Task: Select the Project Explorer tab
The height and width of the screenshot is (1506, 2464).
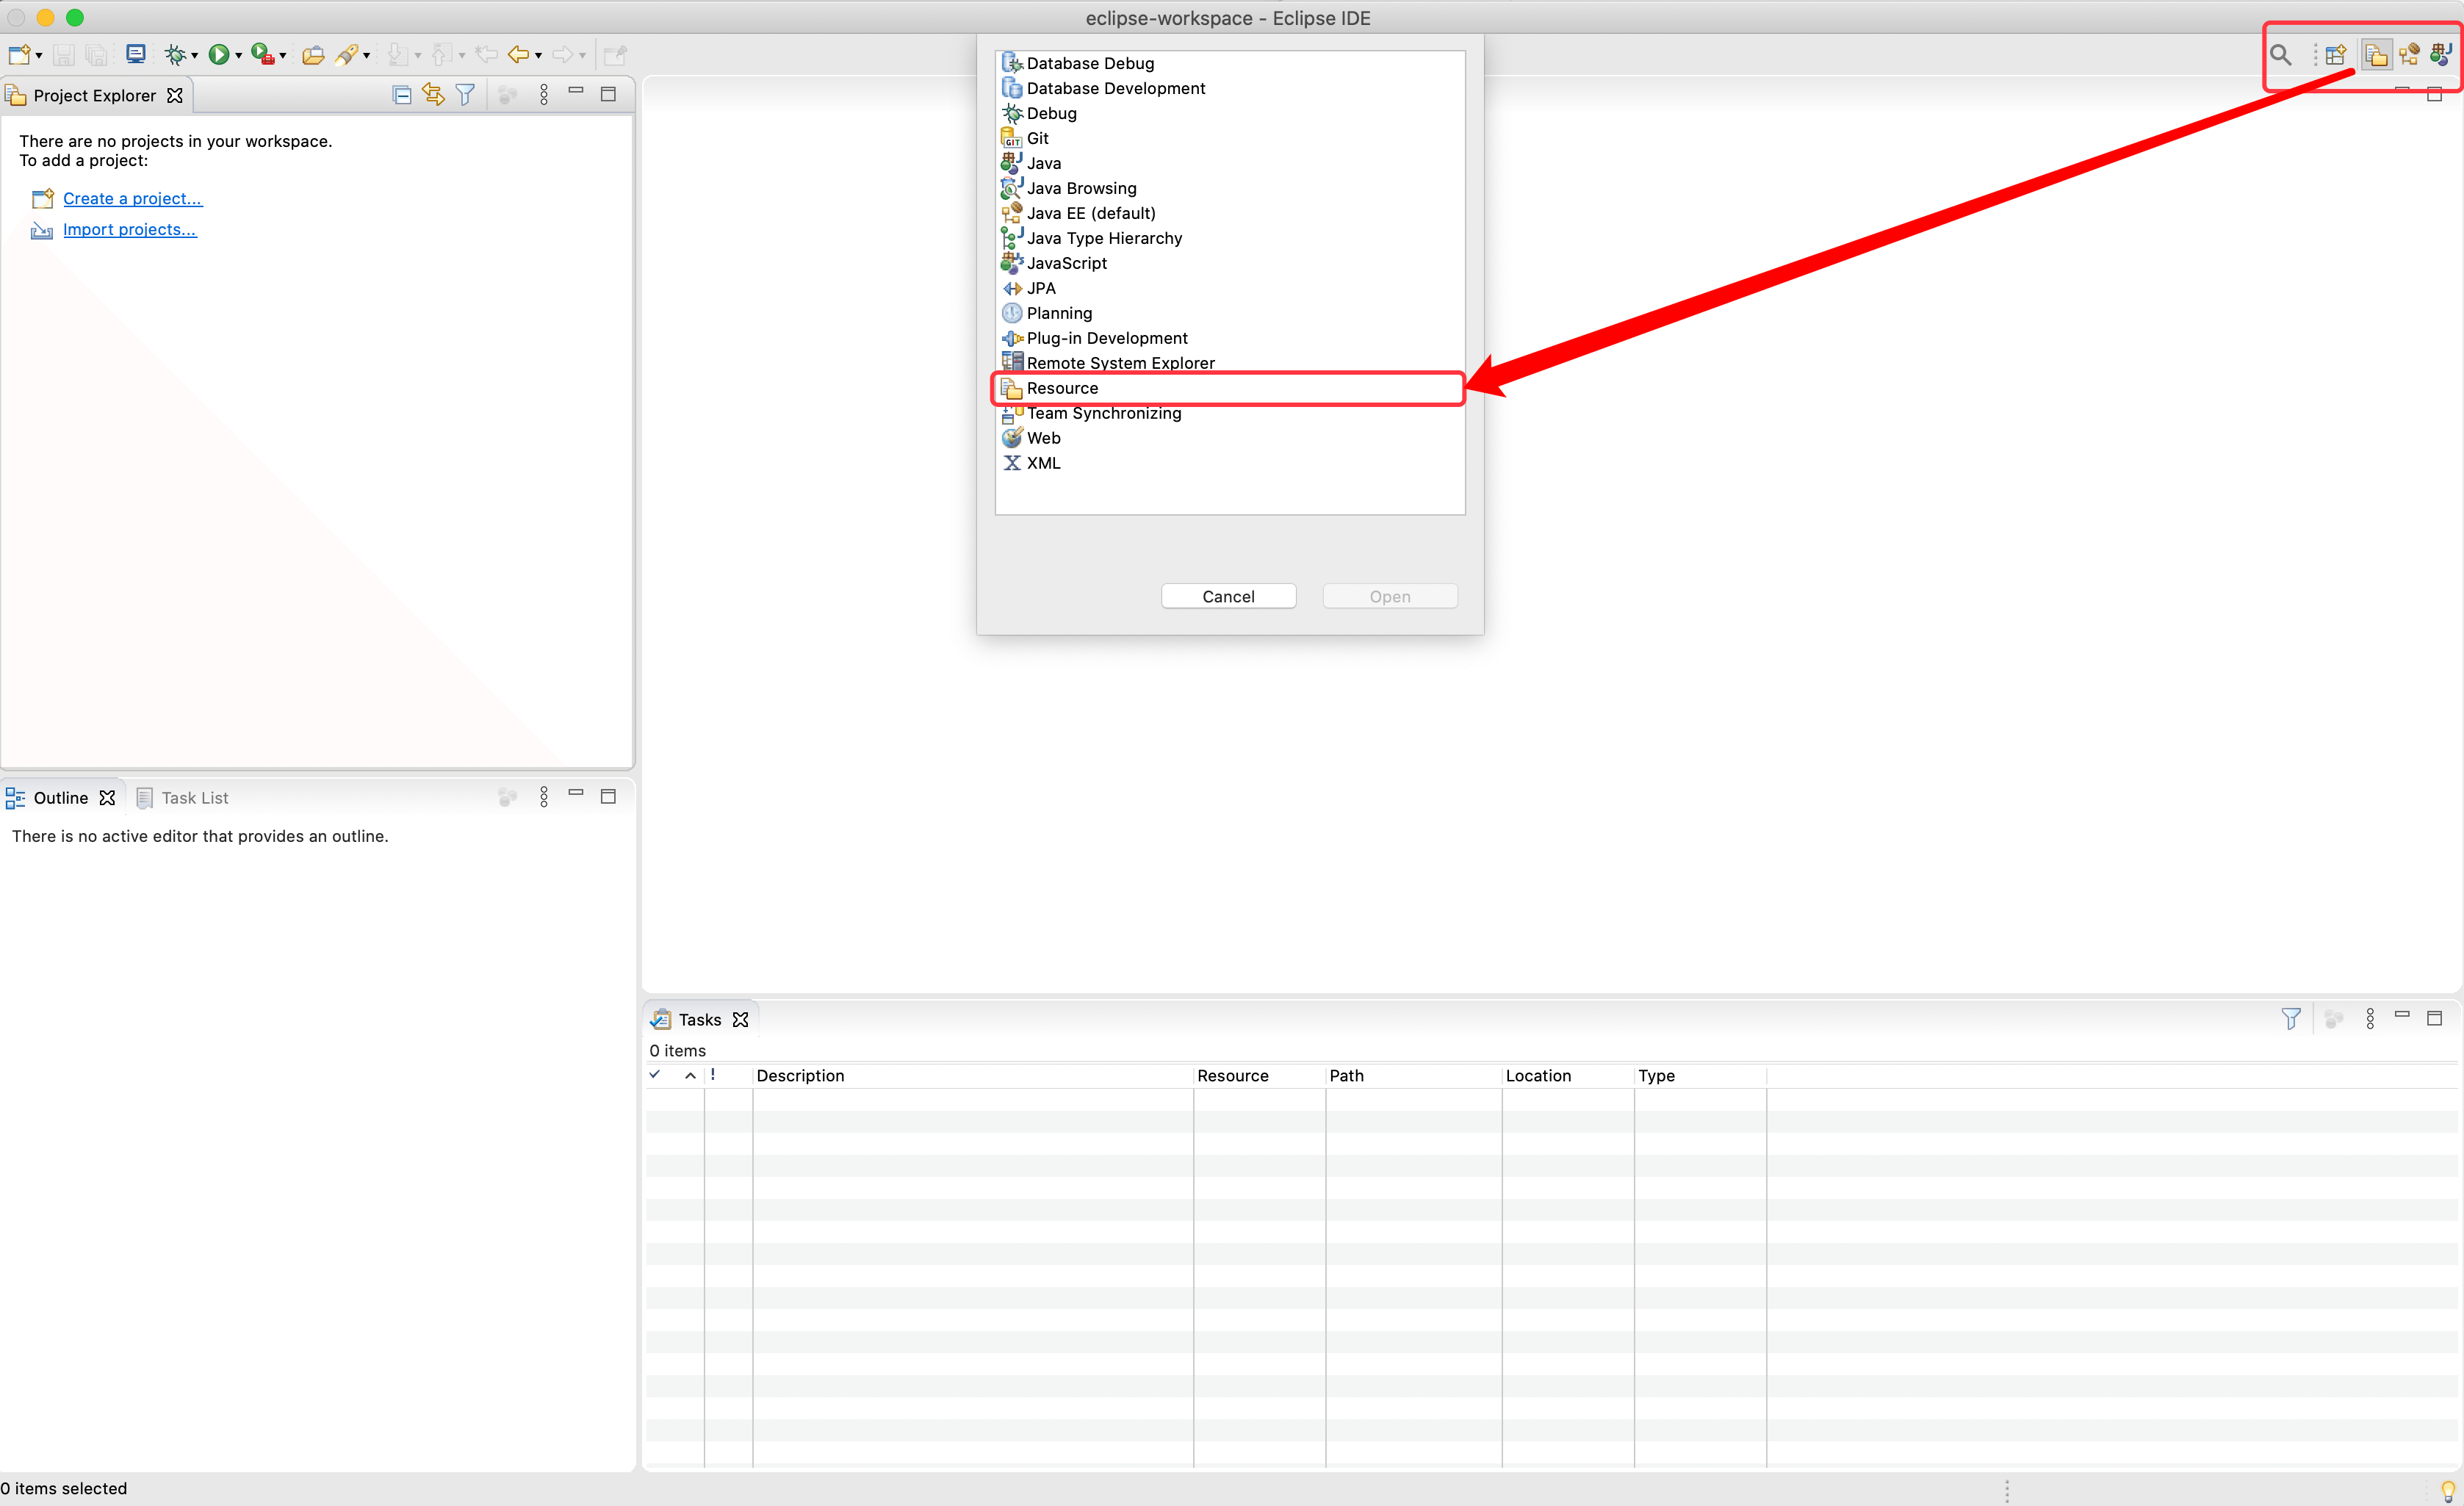Action: click(x=94, y=96)
